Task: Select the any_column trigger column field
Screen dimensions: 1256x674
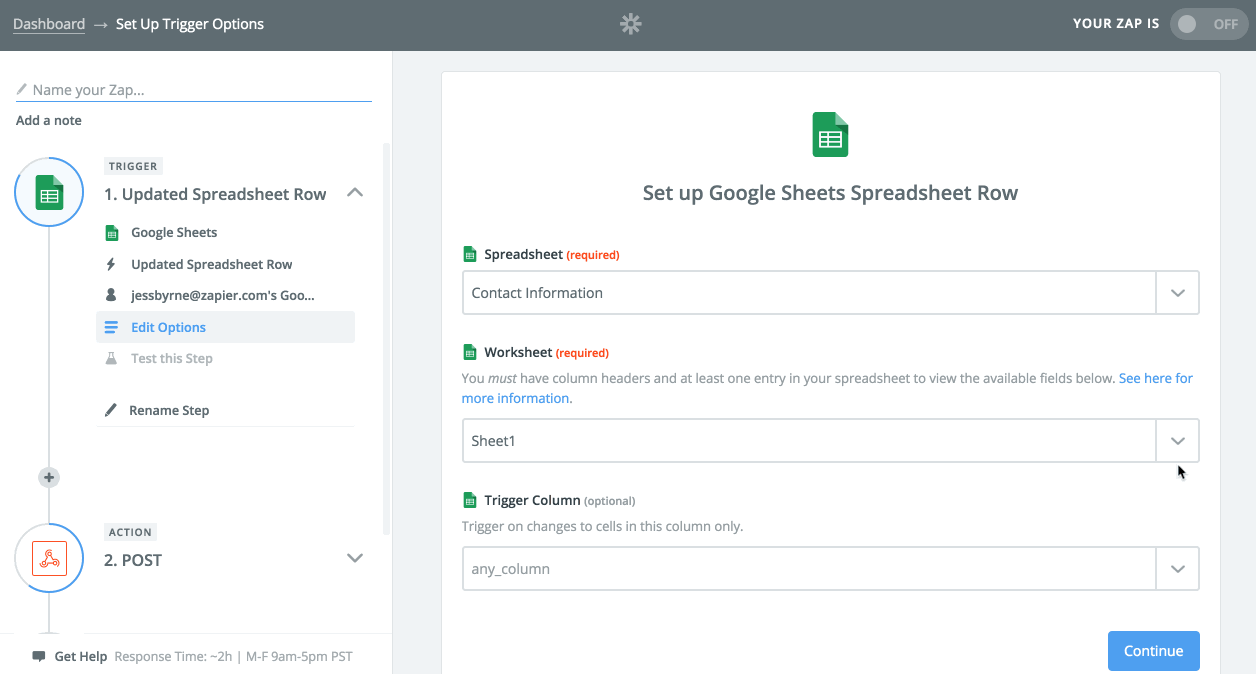Action: click(x=809, y=569)
